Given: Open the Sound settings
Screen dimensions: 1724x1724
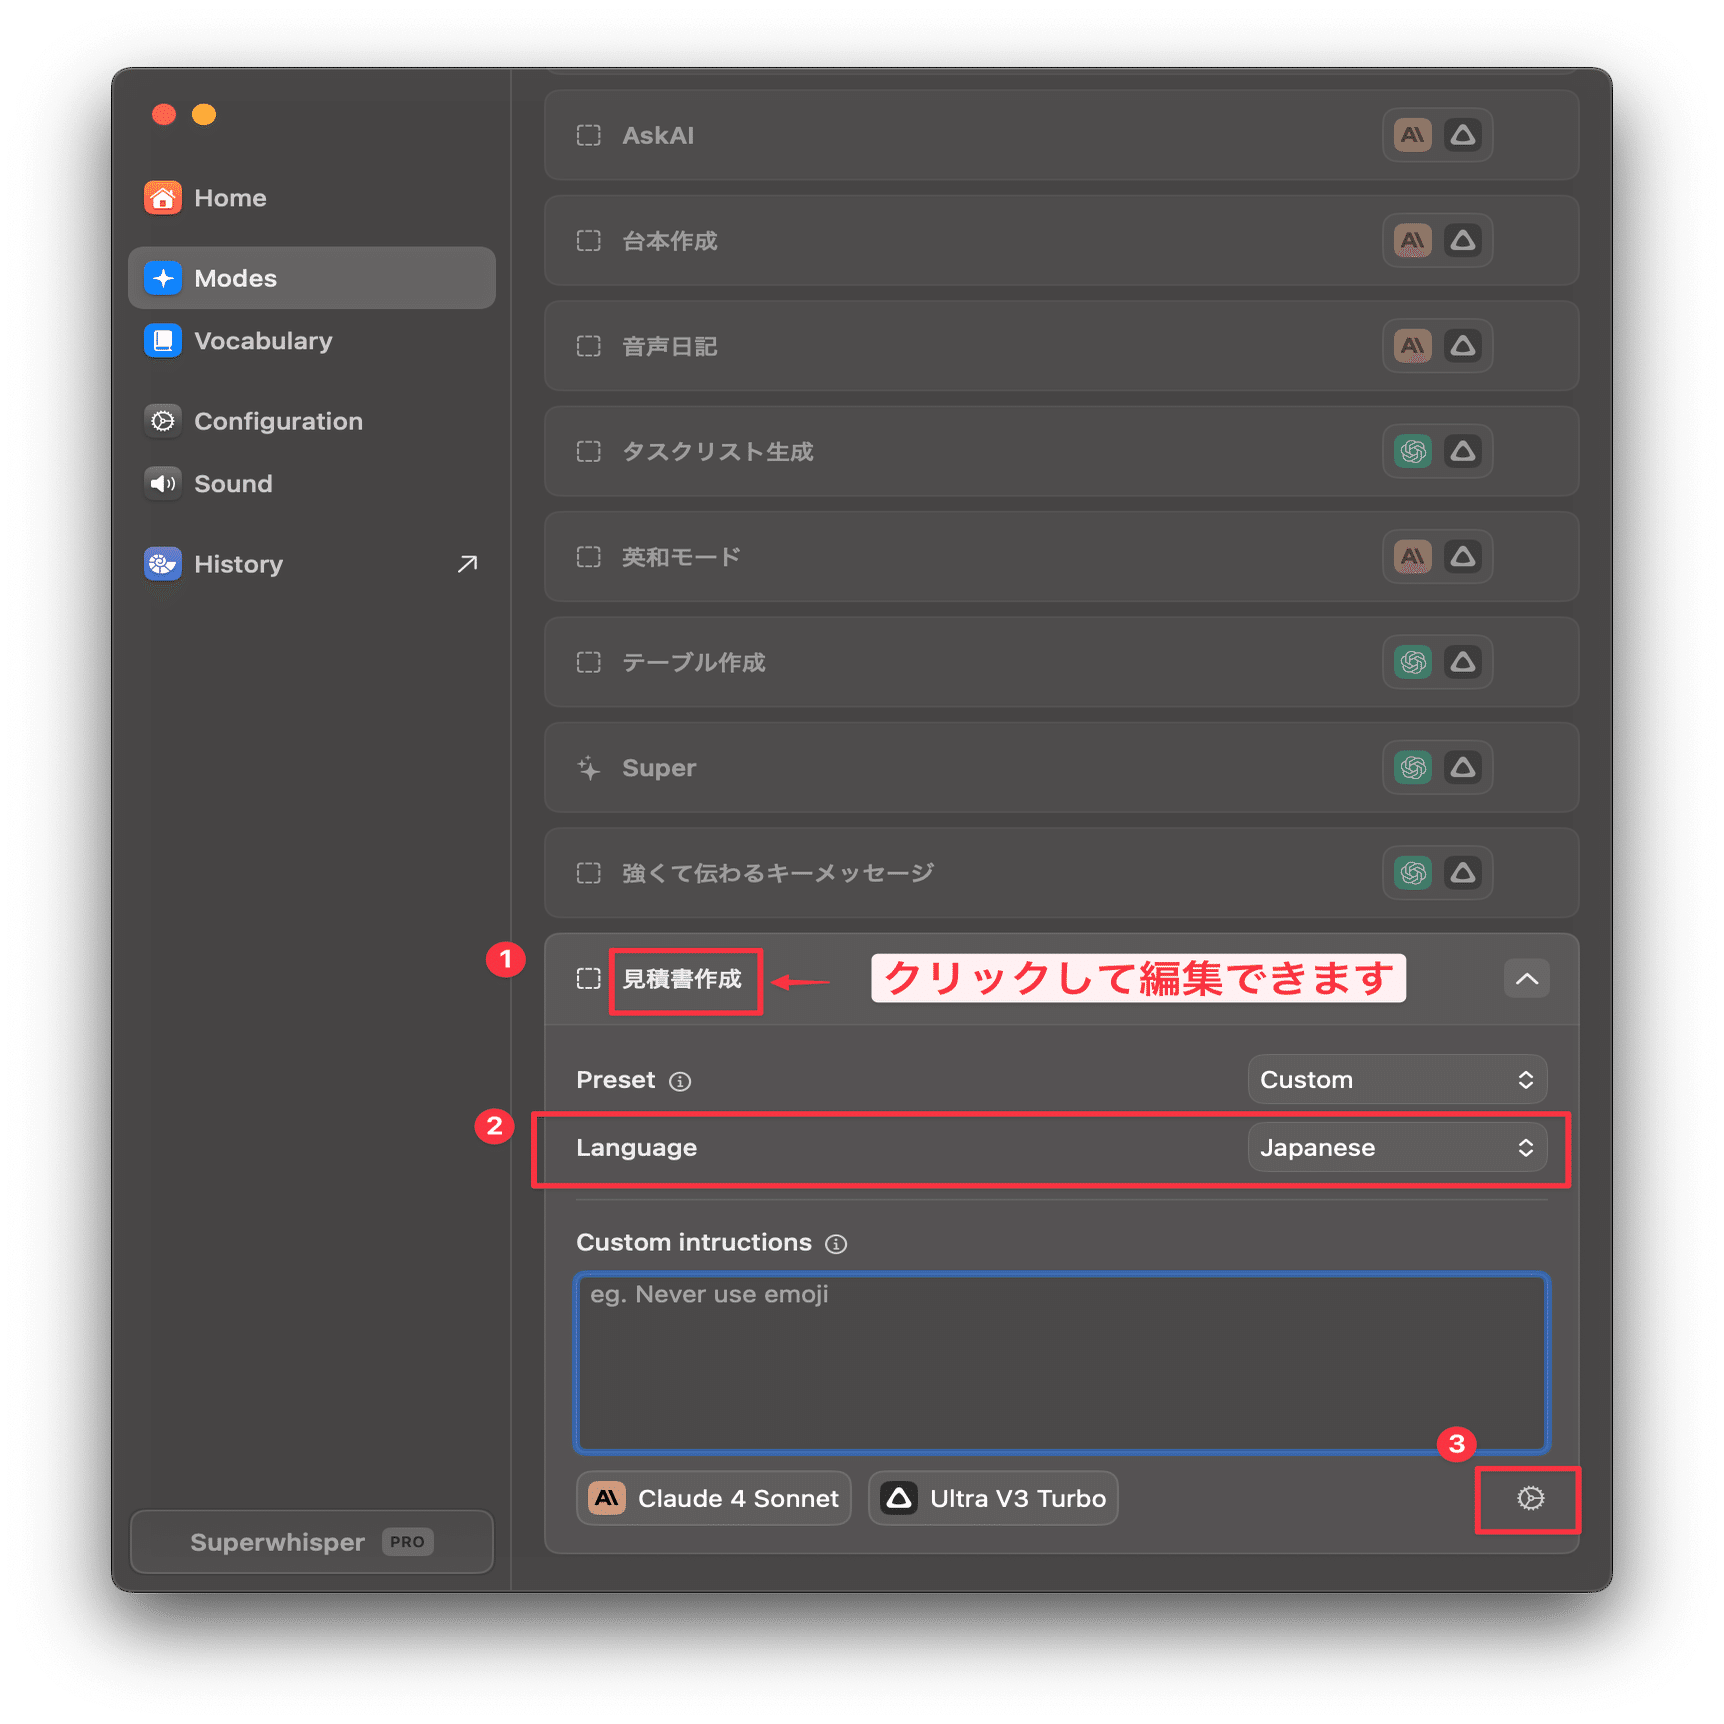Looking at the screenshot, I should pos(312,484).
